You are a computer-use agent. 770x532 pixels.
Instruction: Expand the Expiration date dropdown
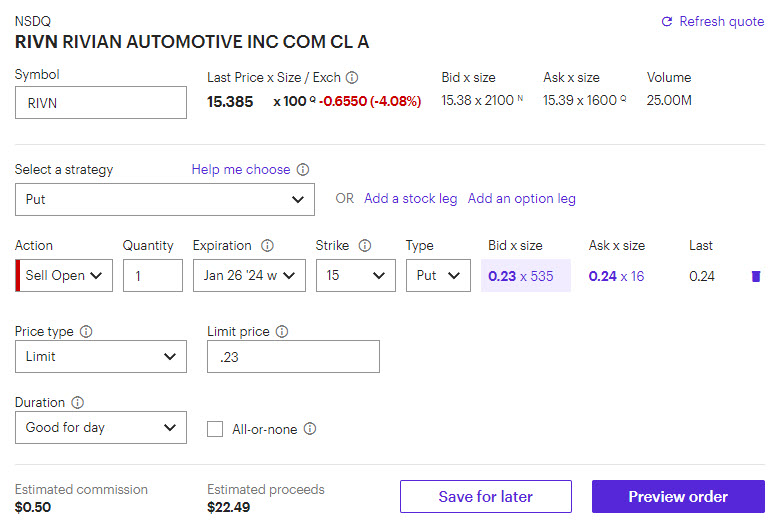point(249,276)
